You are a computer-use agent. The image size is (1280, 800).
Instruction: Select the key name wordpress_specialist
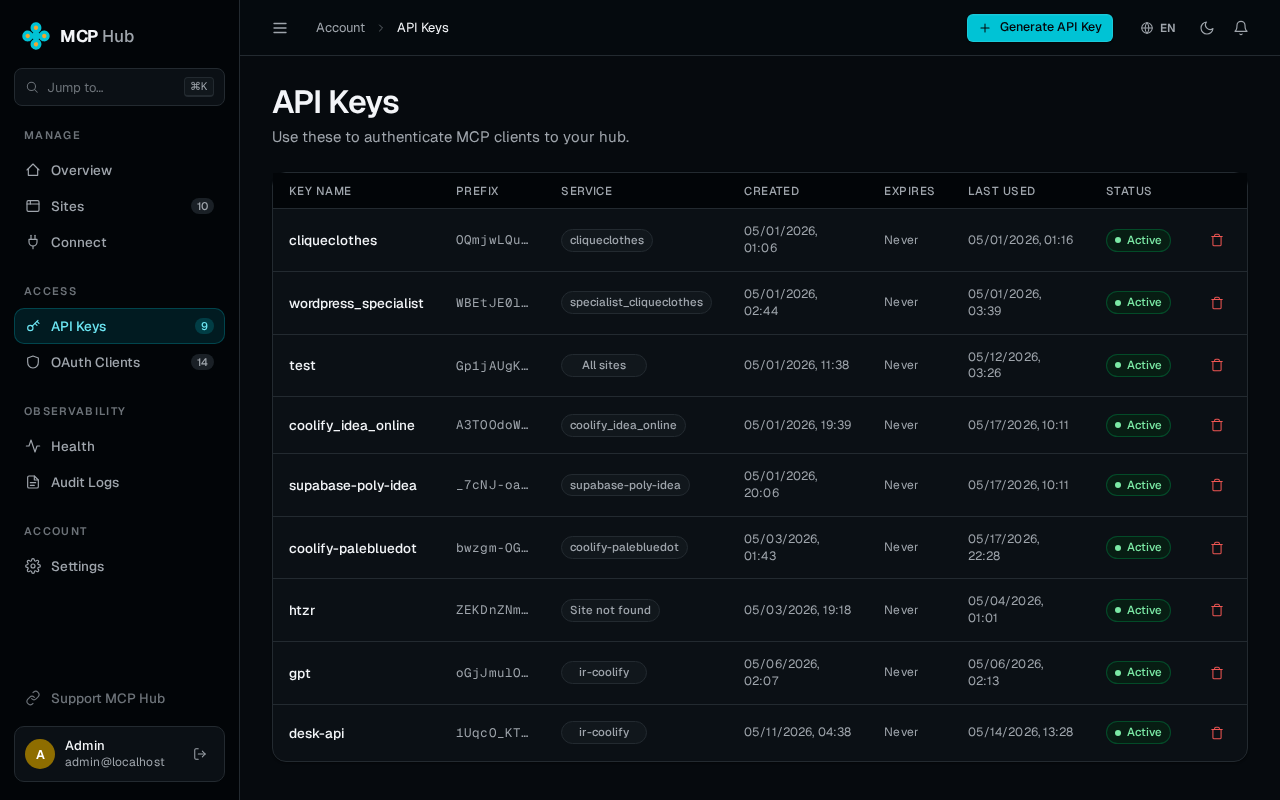tap(356, 303)
